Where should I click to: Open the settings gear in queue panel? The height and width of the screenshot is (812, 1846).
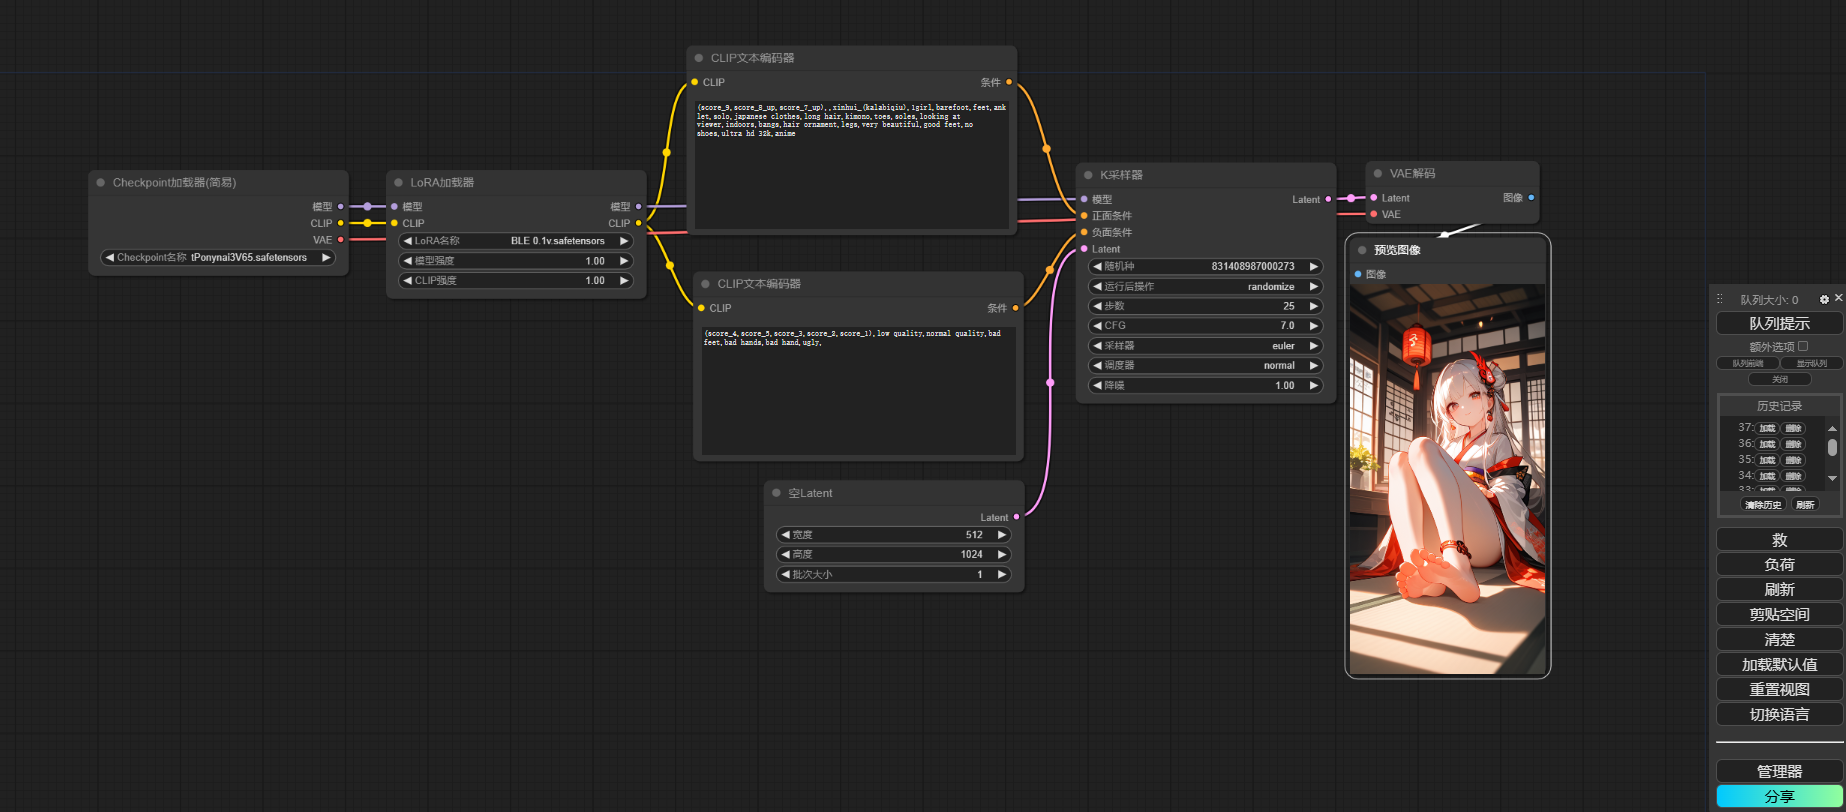1824,300
